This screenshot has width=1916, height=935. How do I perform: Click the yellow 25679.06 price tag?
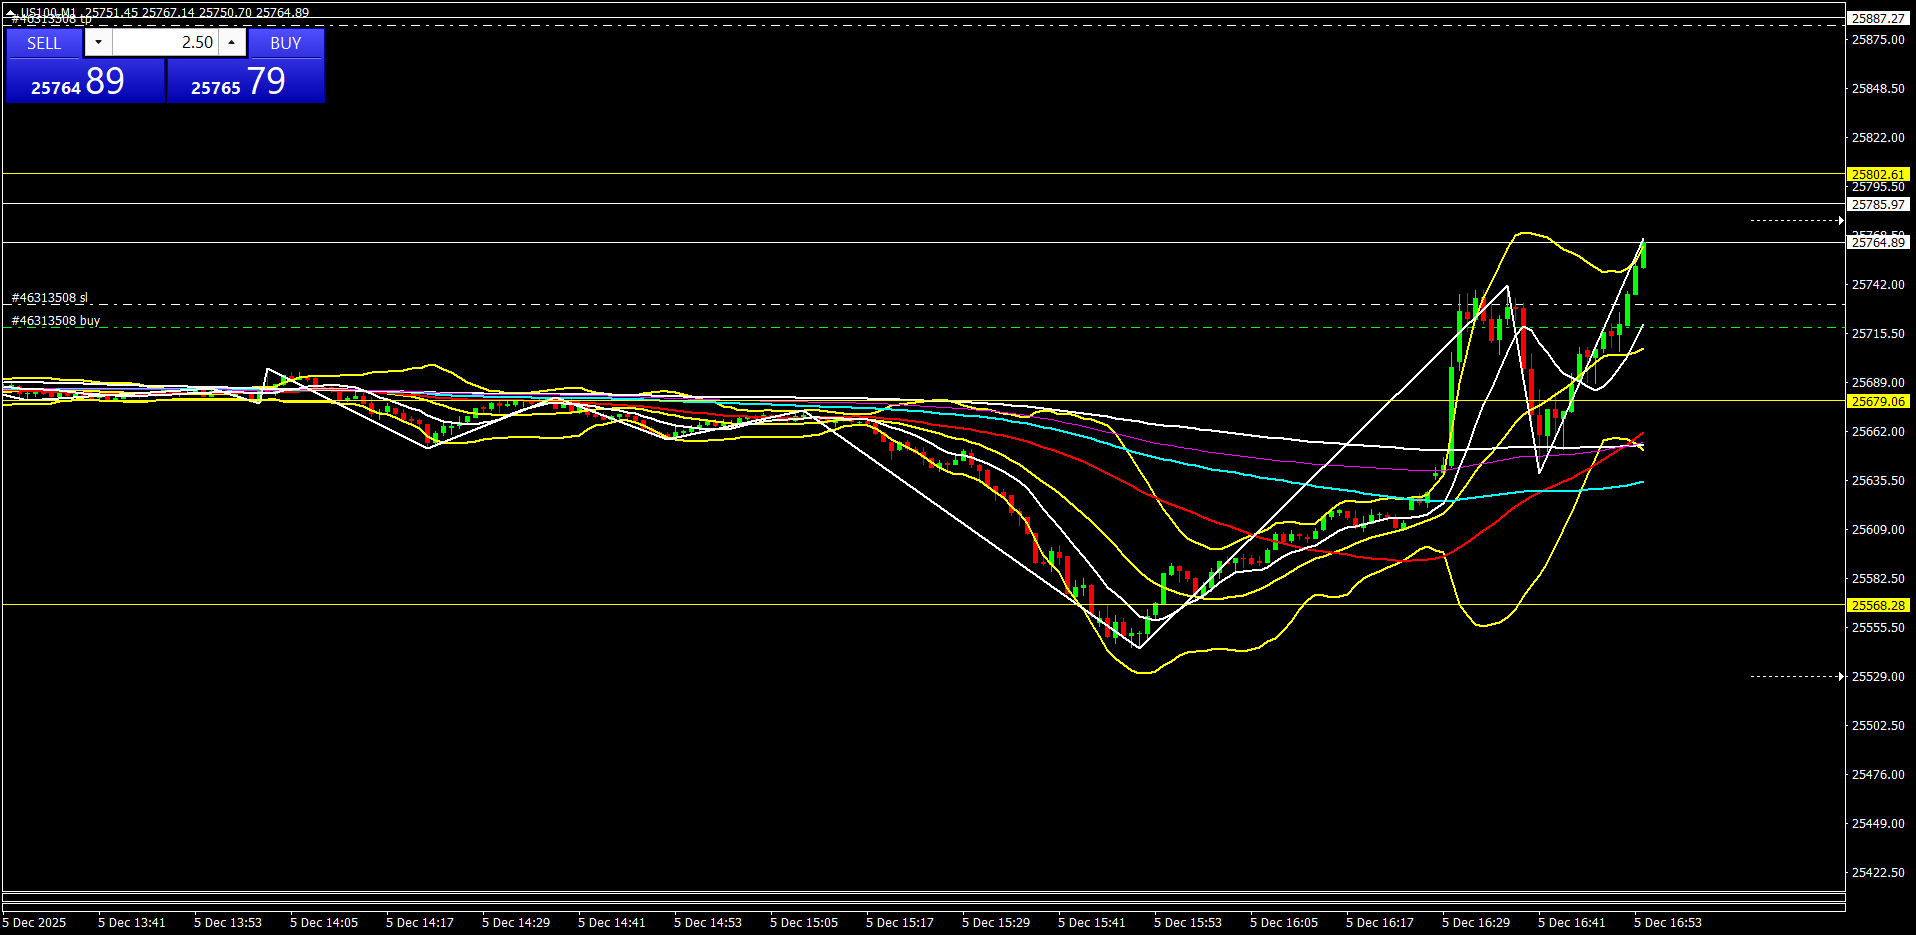pos(1878,401)
